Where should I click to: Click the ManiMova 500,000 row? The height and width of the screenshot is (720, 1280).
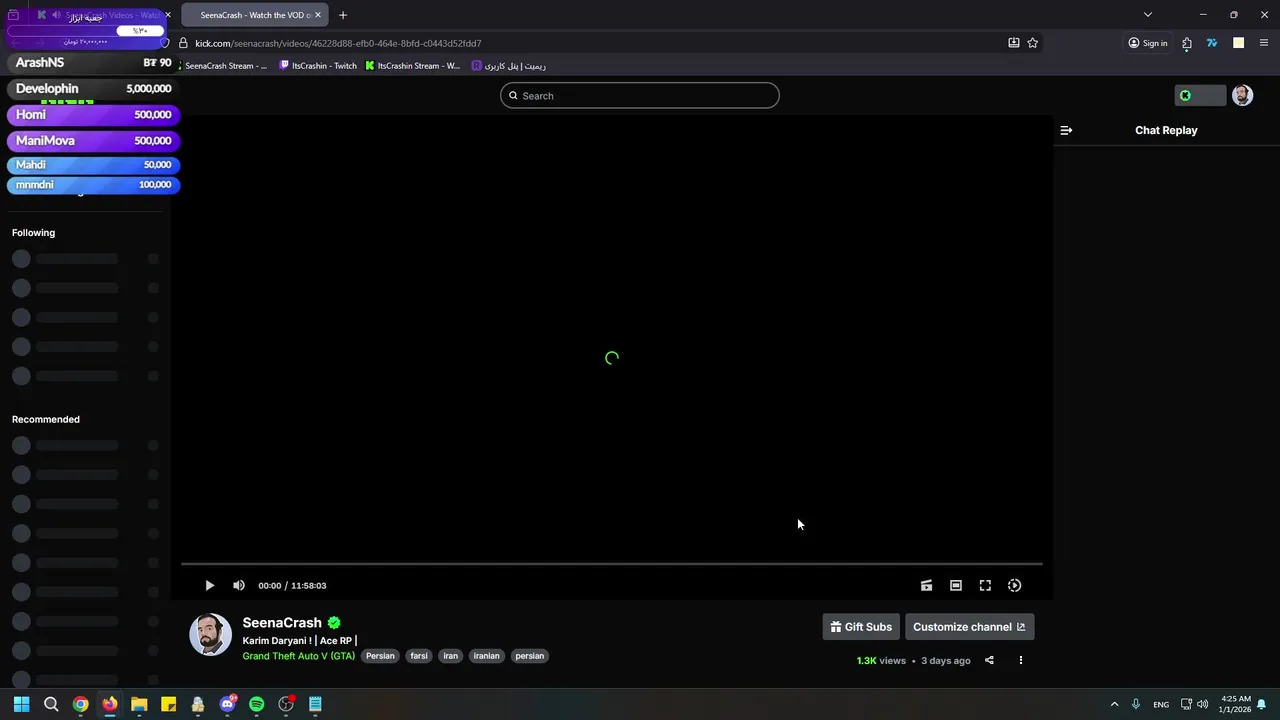[x=93, y=141]
